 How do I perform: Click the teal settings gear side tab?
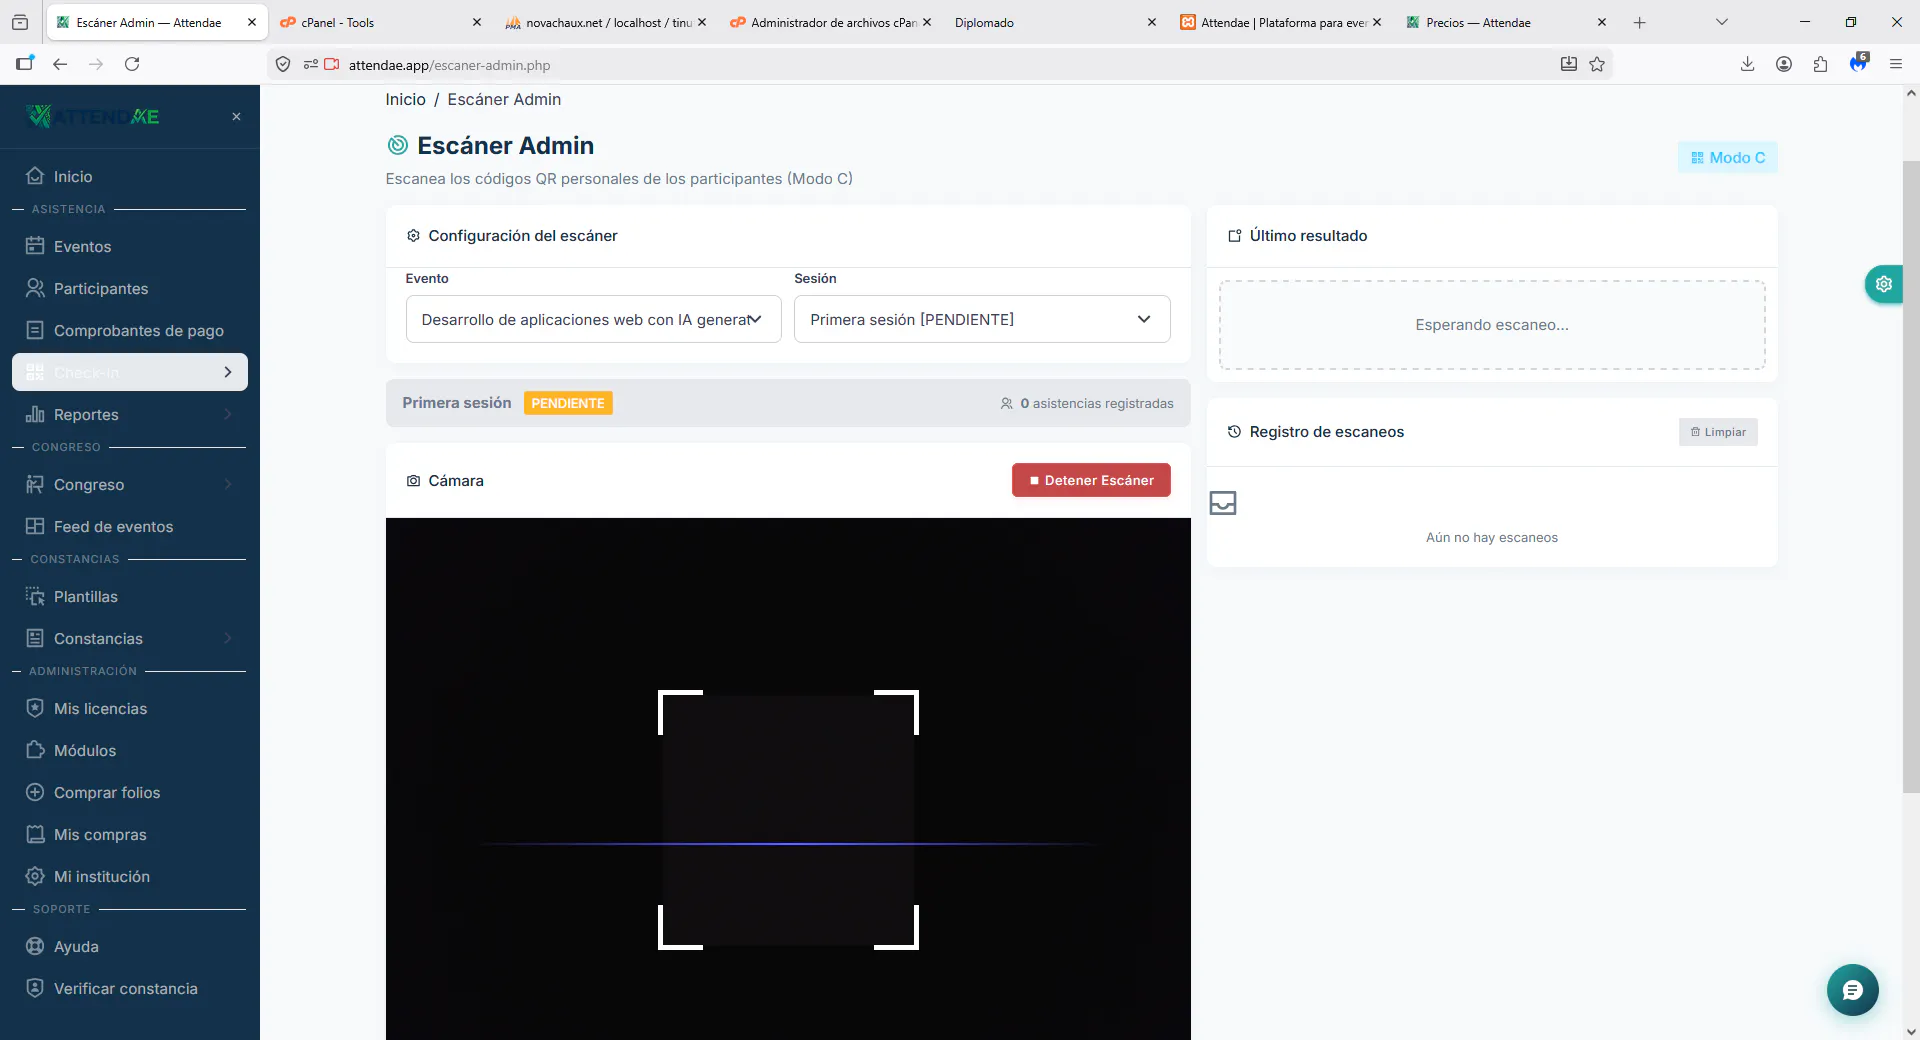coord(1883,284)
